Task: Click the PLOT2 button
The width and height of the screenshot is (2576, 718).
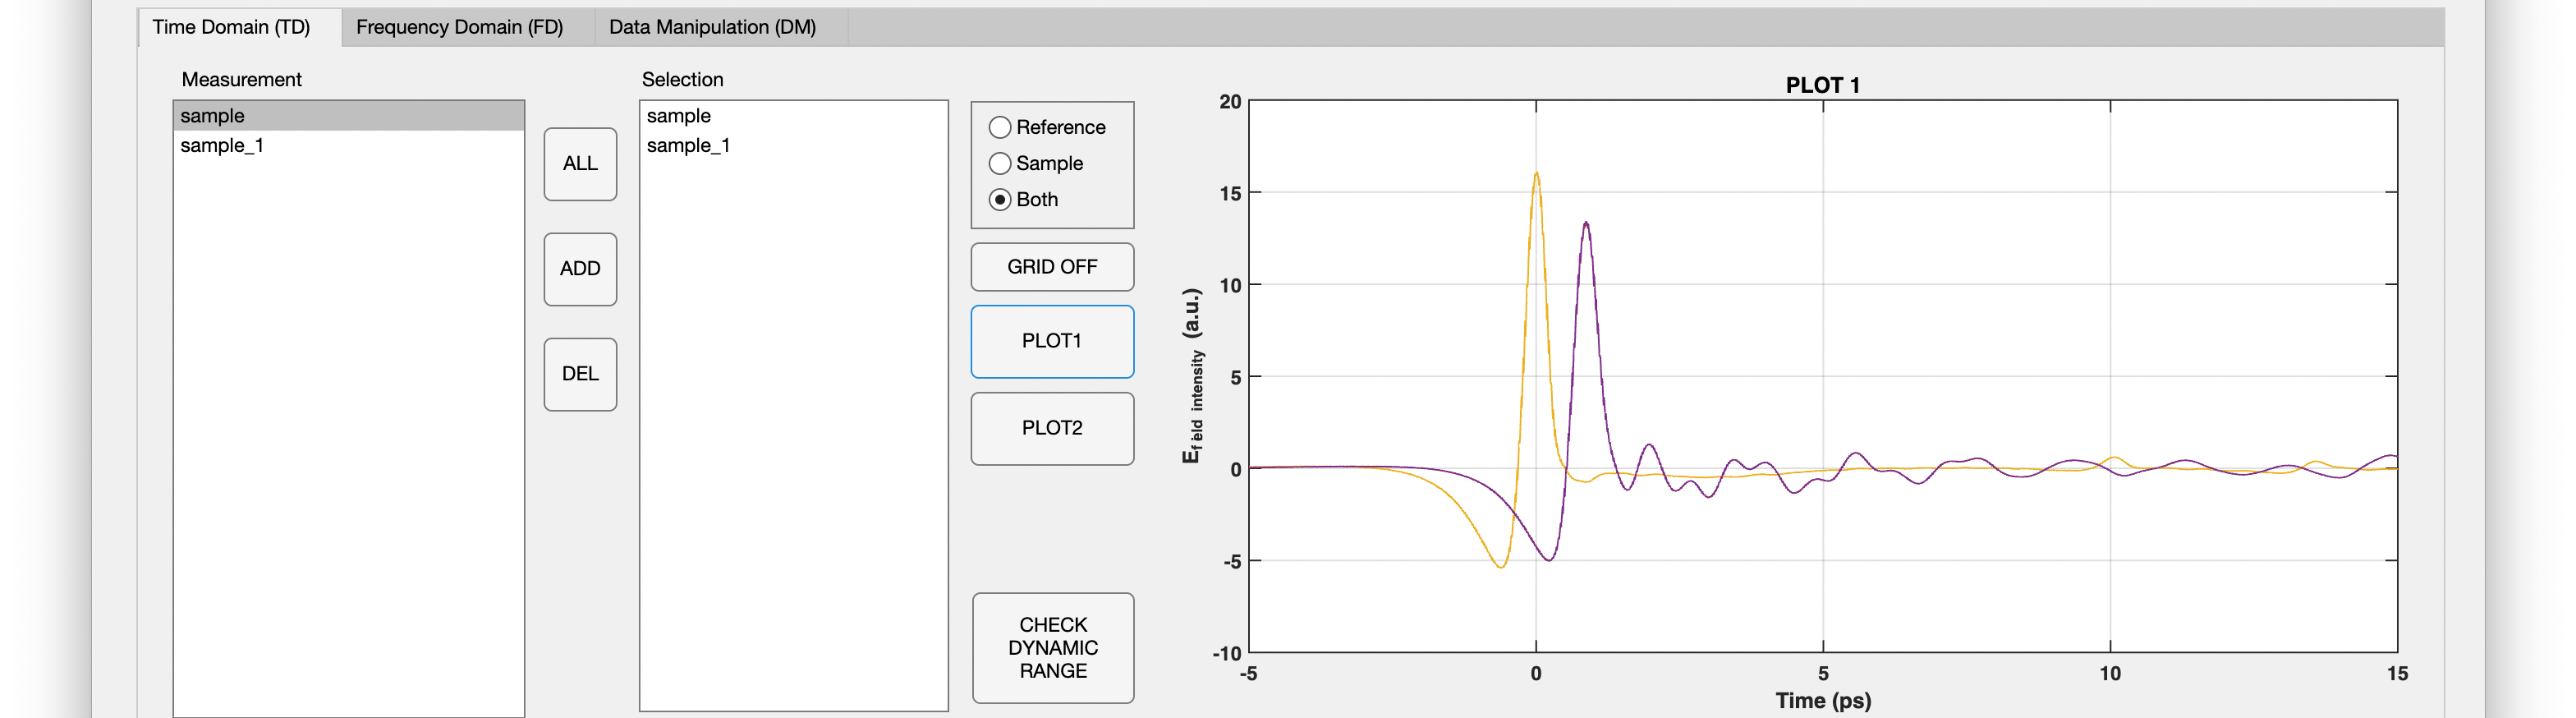Action: pyautogui.click(x=1052, y=428)
